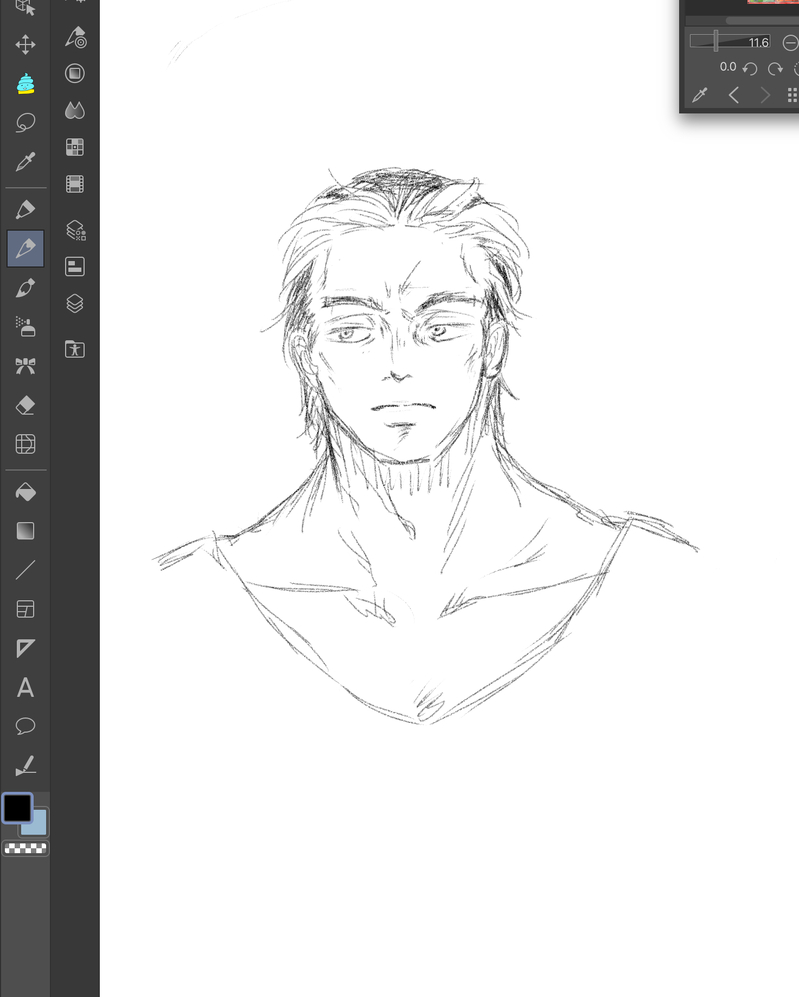
Task: Select the Text tool
Action: coord(25,687)
